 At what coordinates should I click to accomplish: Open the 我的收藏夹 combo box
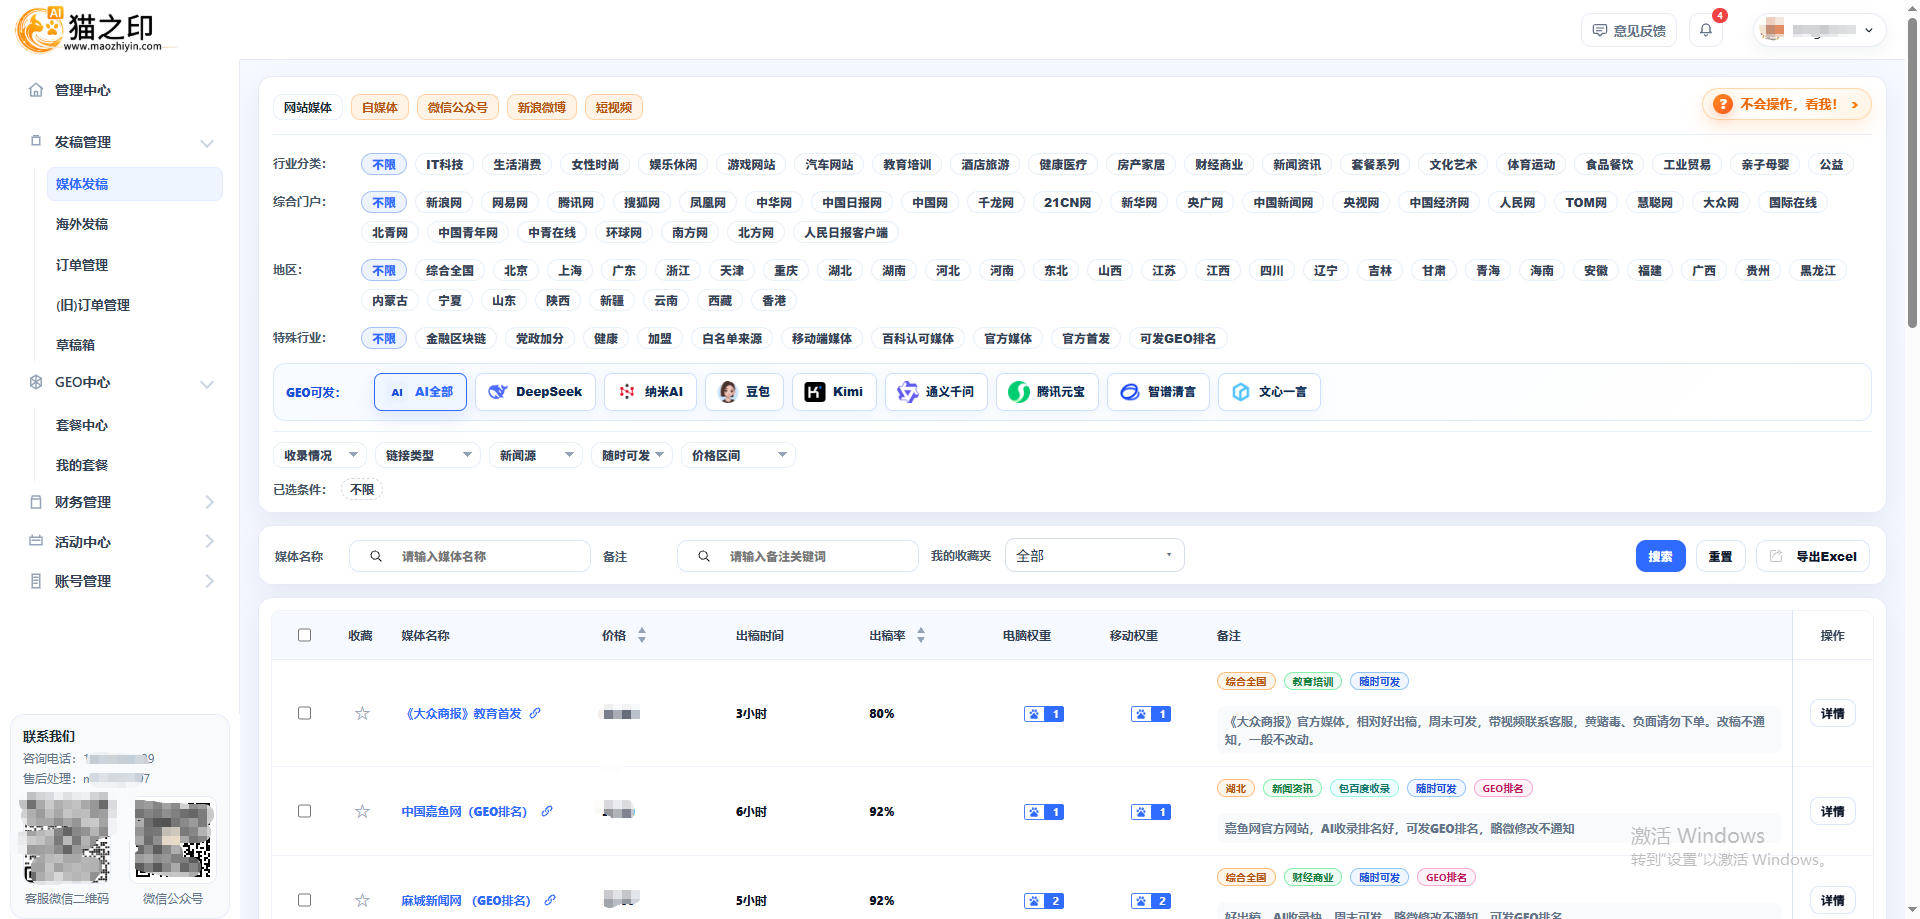click(x=1095, y=555)
